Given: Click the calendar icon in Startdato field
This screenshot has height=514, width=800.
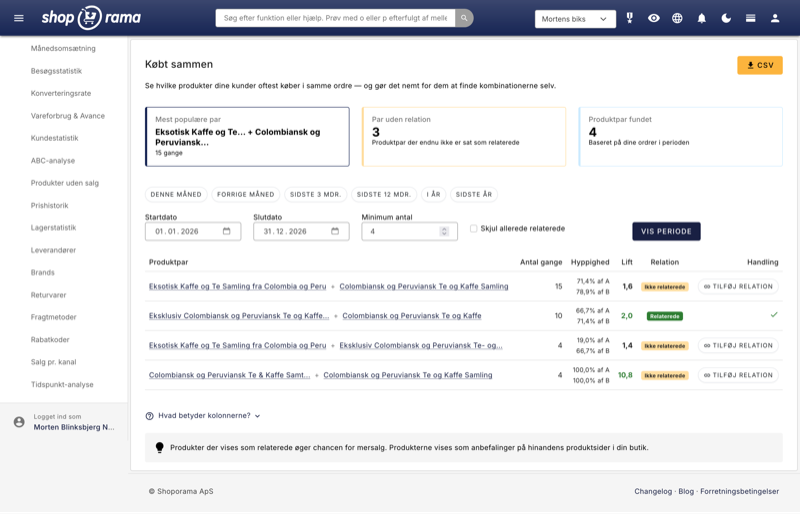Looking at the screenshot, I should pyautogui.click(x=227, y=231).
